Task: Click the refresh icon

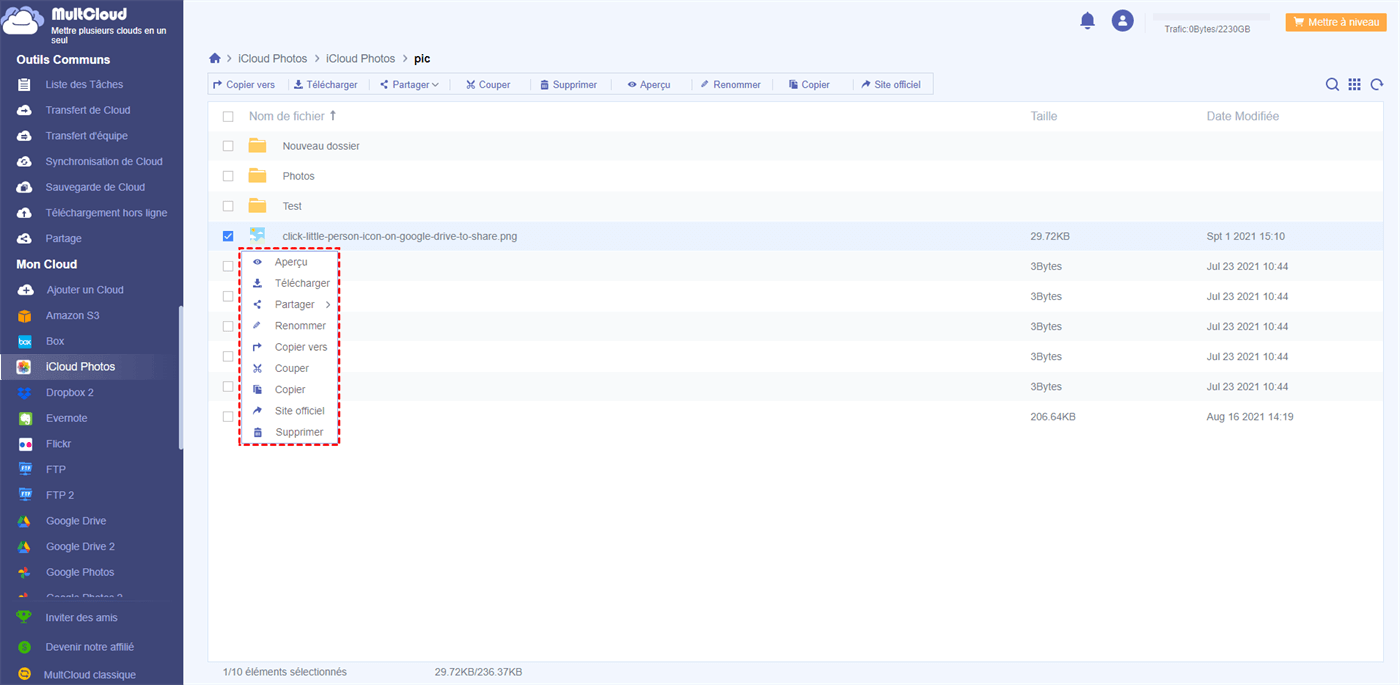Action: [1377, 85]
